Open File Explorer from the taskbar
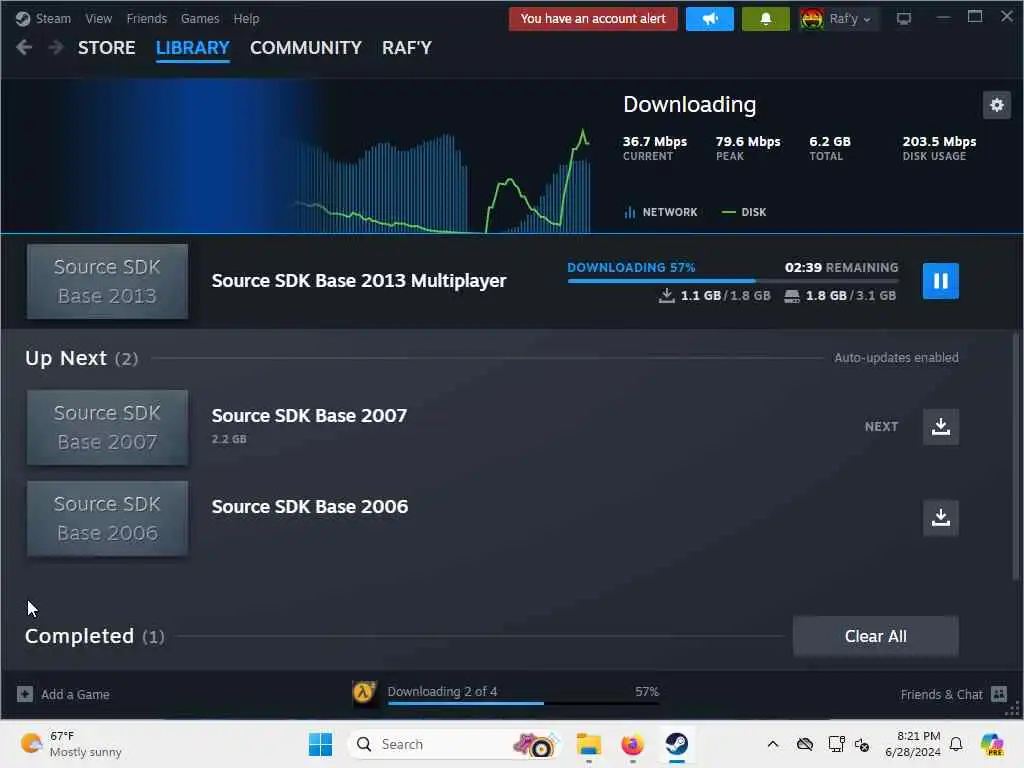 [588, 744]
